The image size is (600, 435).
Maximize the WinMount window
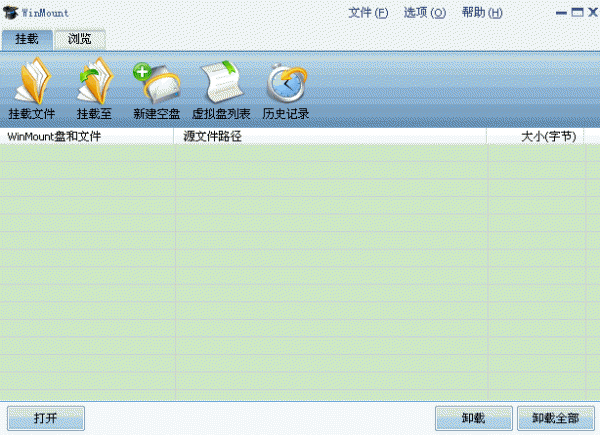tap(577, 13)
